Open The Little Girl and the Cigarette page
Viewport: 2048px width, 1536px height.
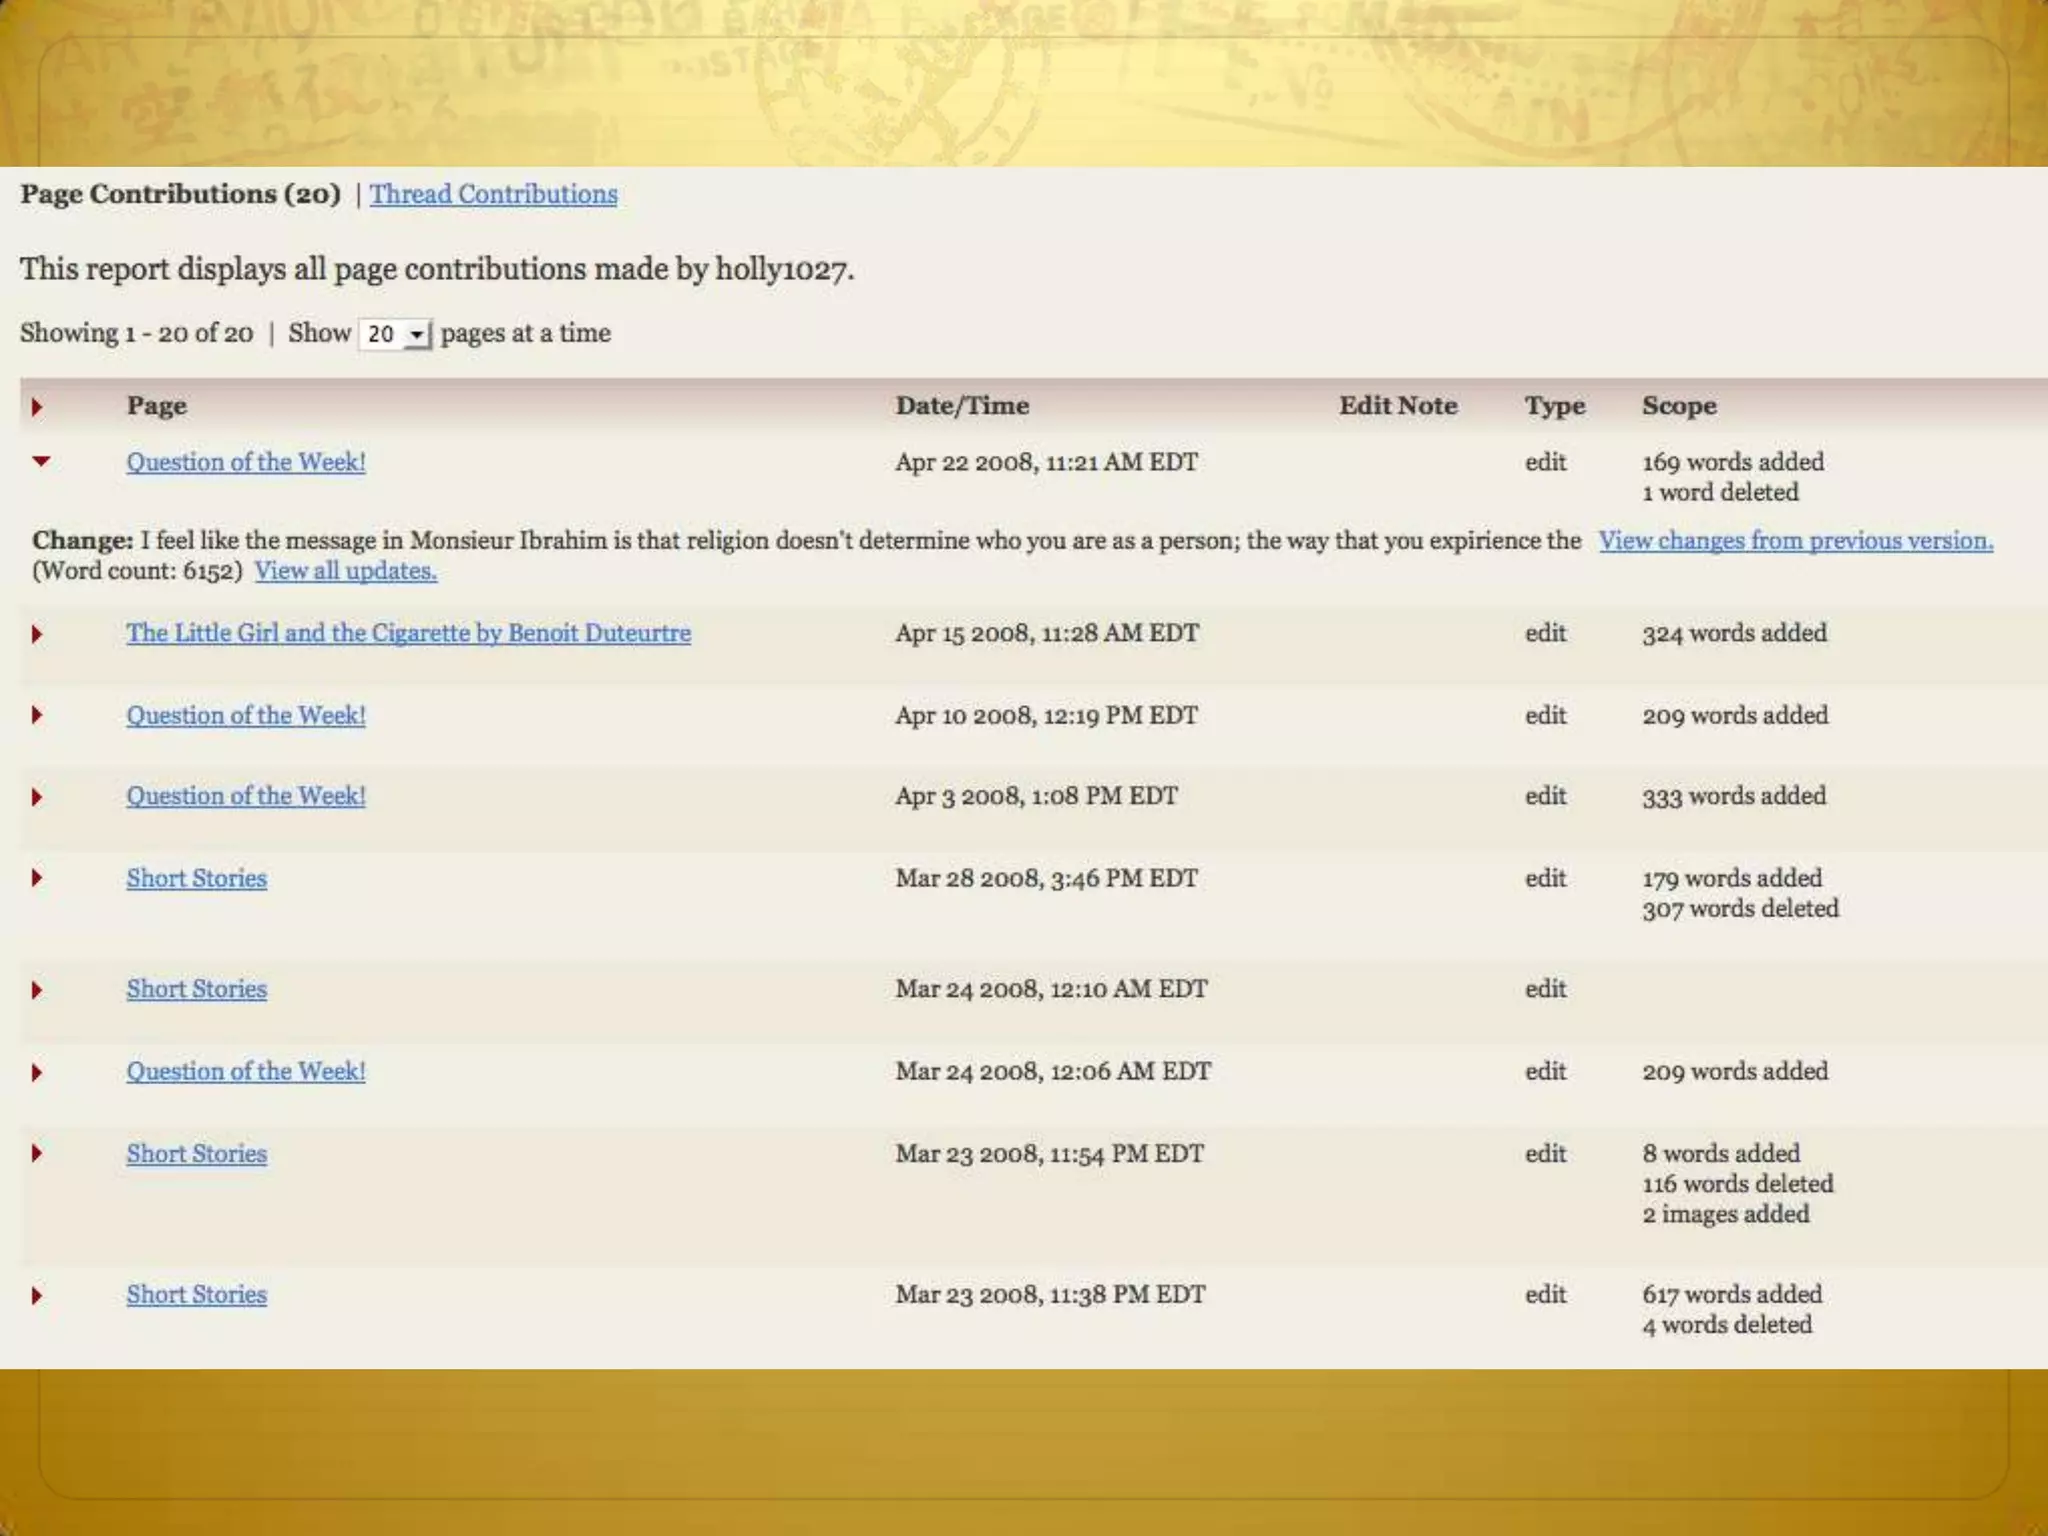pyautogui.click(x=408, y=633)
